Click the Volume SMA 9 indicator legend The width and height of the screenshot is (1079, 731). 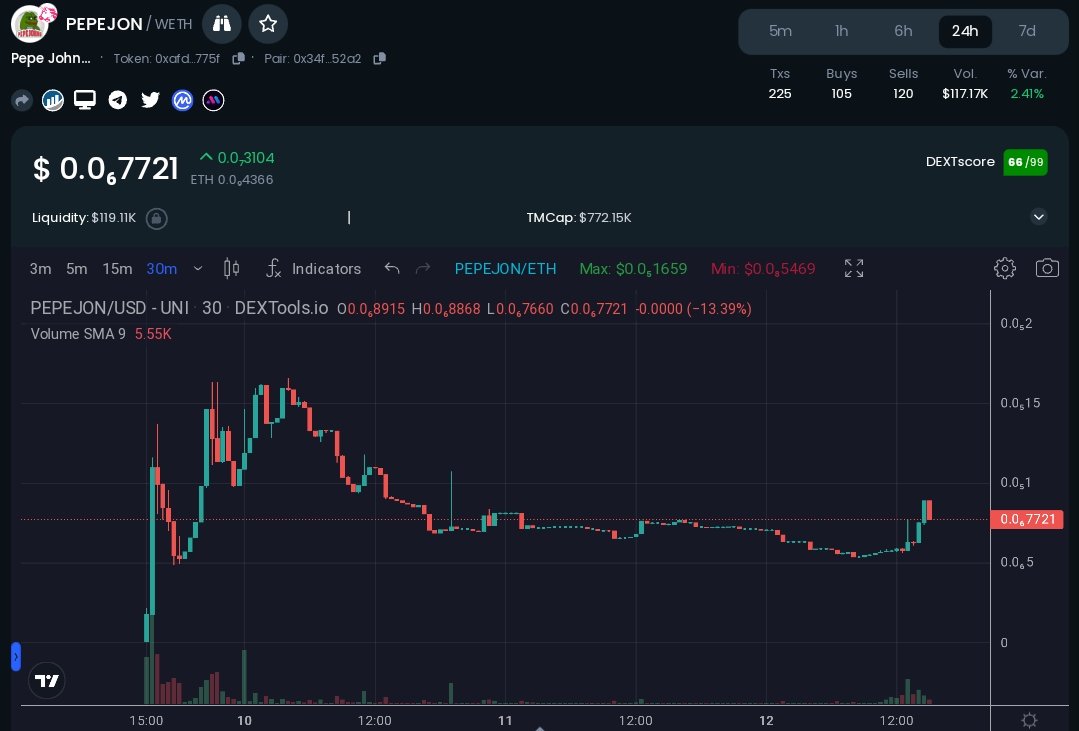(100, 334)
